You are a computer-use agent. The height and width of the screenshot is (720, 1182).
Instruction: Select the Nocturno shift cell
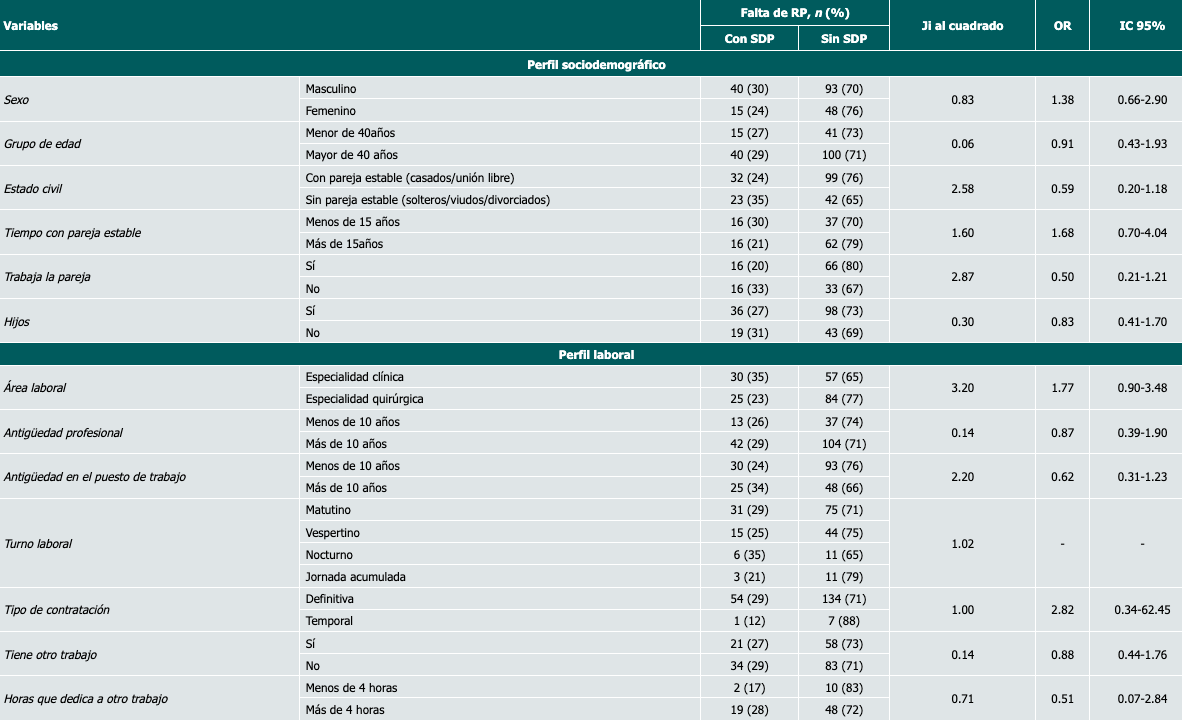point(329,555)
